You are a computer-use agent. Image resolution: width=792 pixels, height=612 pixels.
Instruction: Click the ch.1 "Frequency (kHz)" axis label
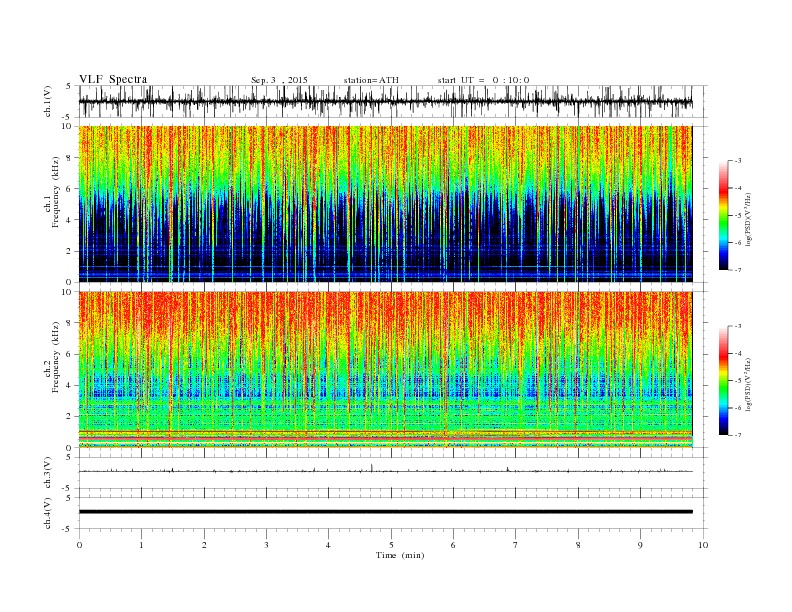point(56,192)
